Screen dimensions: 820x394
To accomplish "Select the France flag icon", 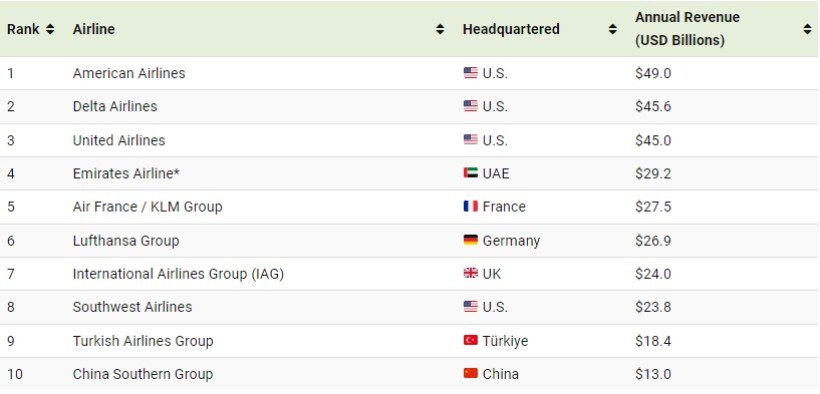I will [x=471, y=206].
